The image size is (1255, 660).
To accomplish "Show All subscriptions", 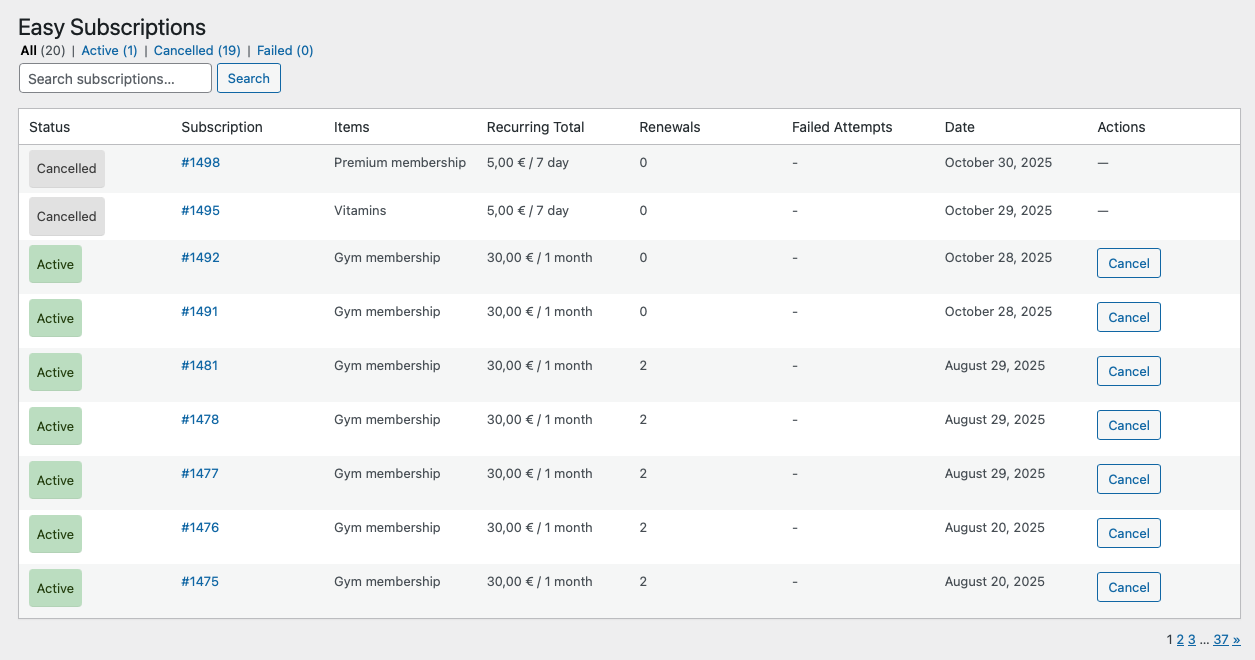I will pos(27,50).
